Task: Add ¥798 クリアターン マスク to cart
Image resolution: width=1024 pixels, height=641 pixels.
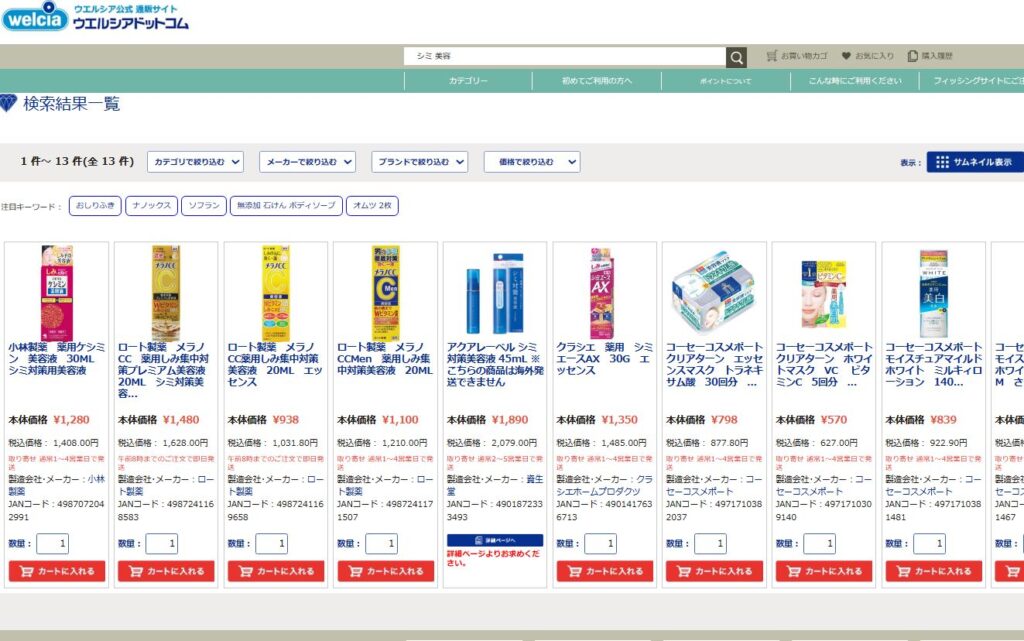Action: [x=714, y=571]
